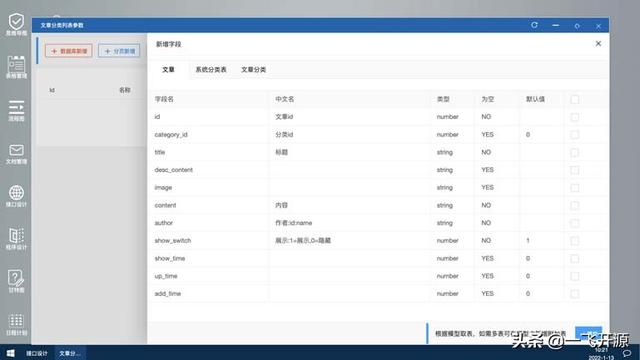This screenshot has width=640, height=360.
Task: Check the box for category_id row
Action: [x=575, y=135]
